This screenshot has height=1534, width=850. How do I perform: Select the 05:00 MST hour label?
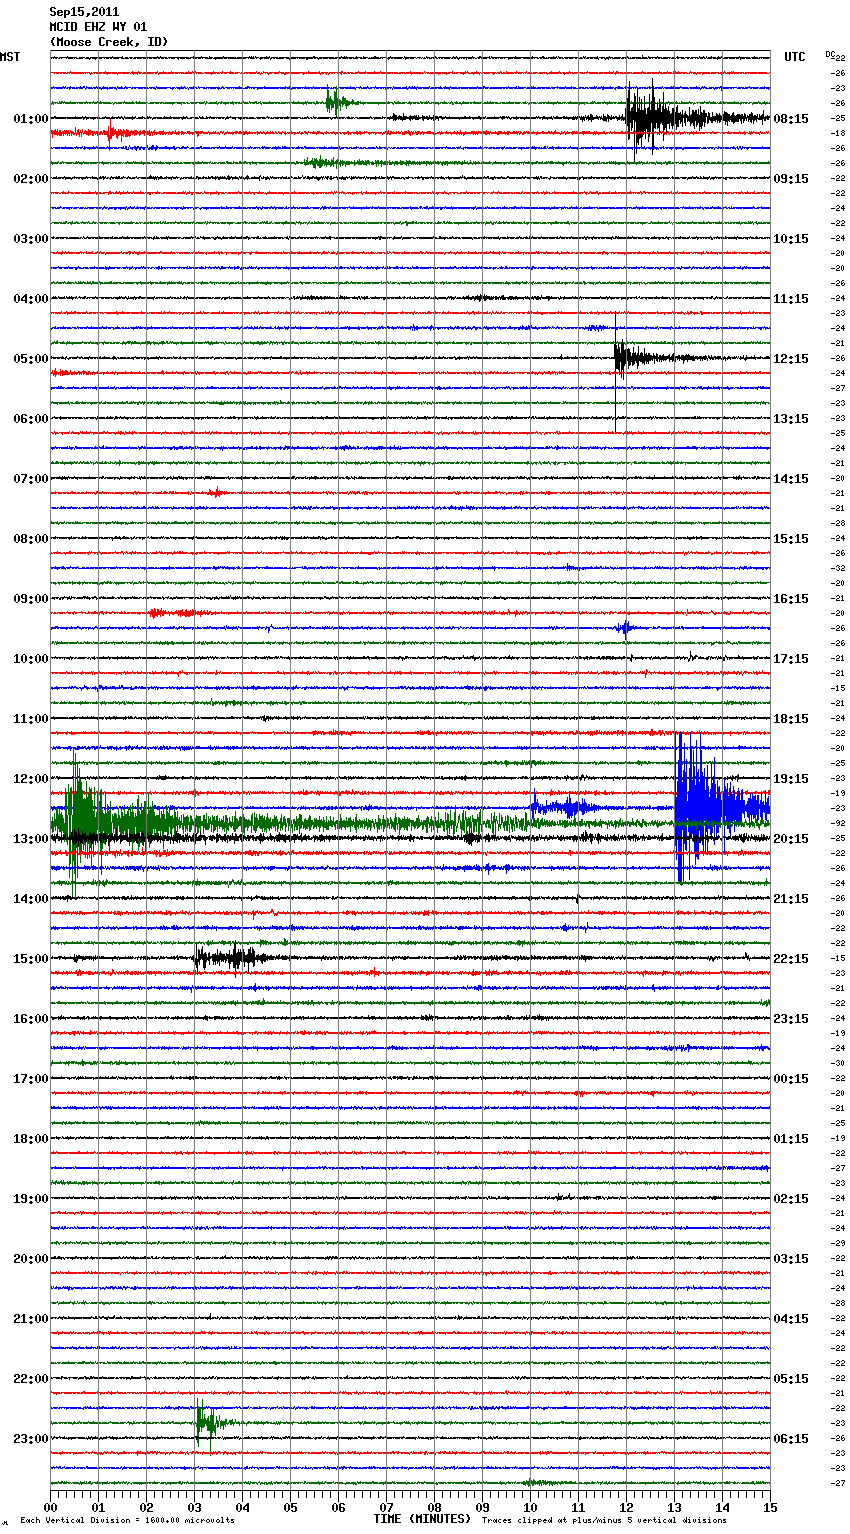(30, 359)
